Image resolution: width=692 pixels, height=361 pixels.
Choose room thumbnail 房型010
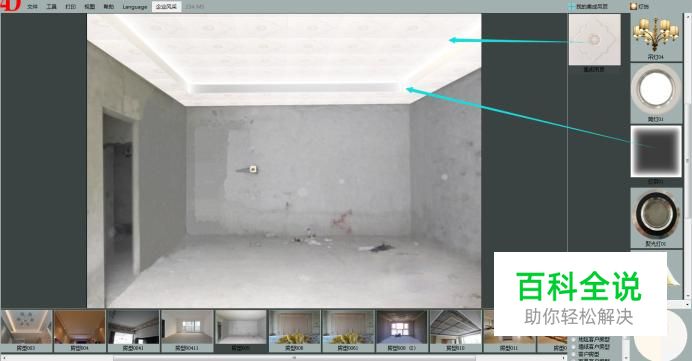455,331
